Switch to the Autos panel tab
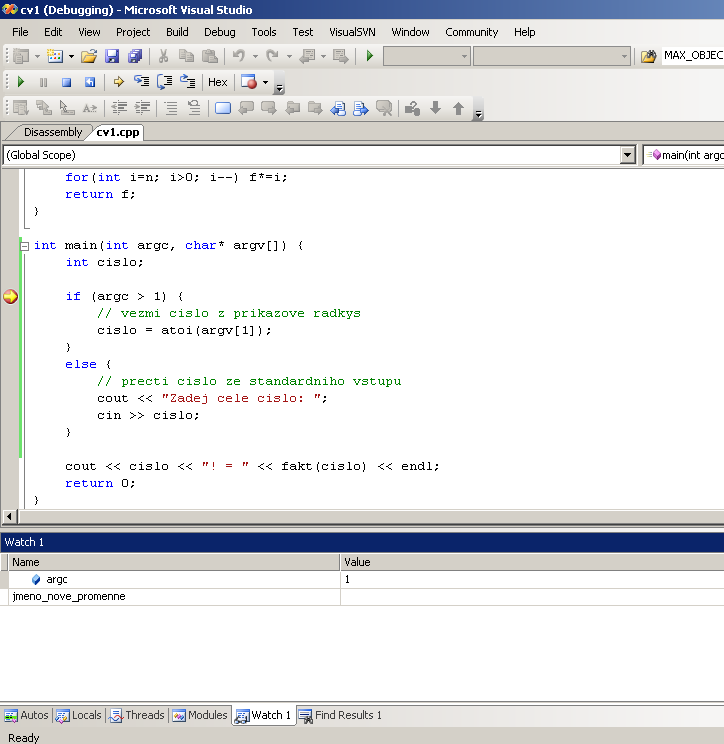 pos(27,715)
